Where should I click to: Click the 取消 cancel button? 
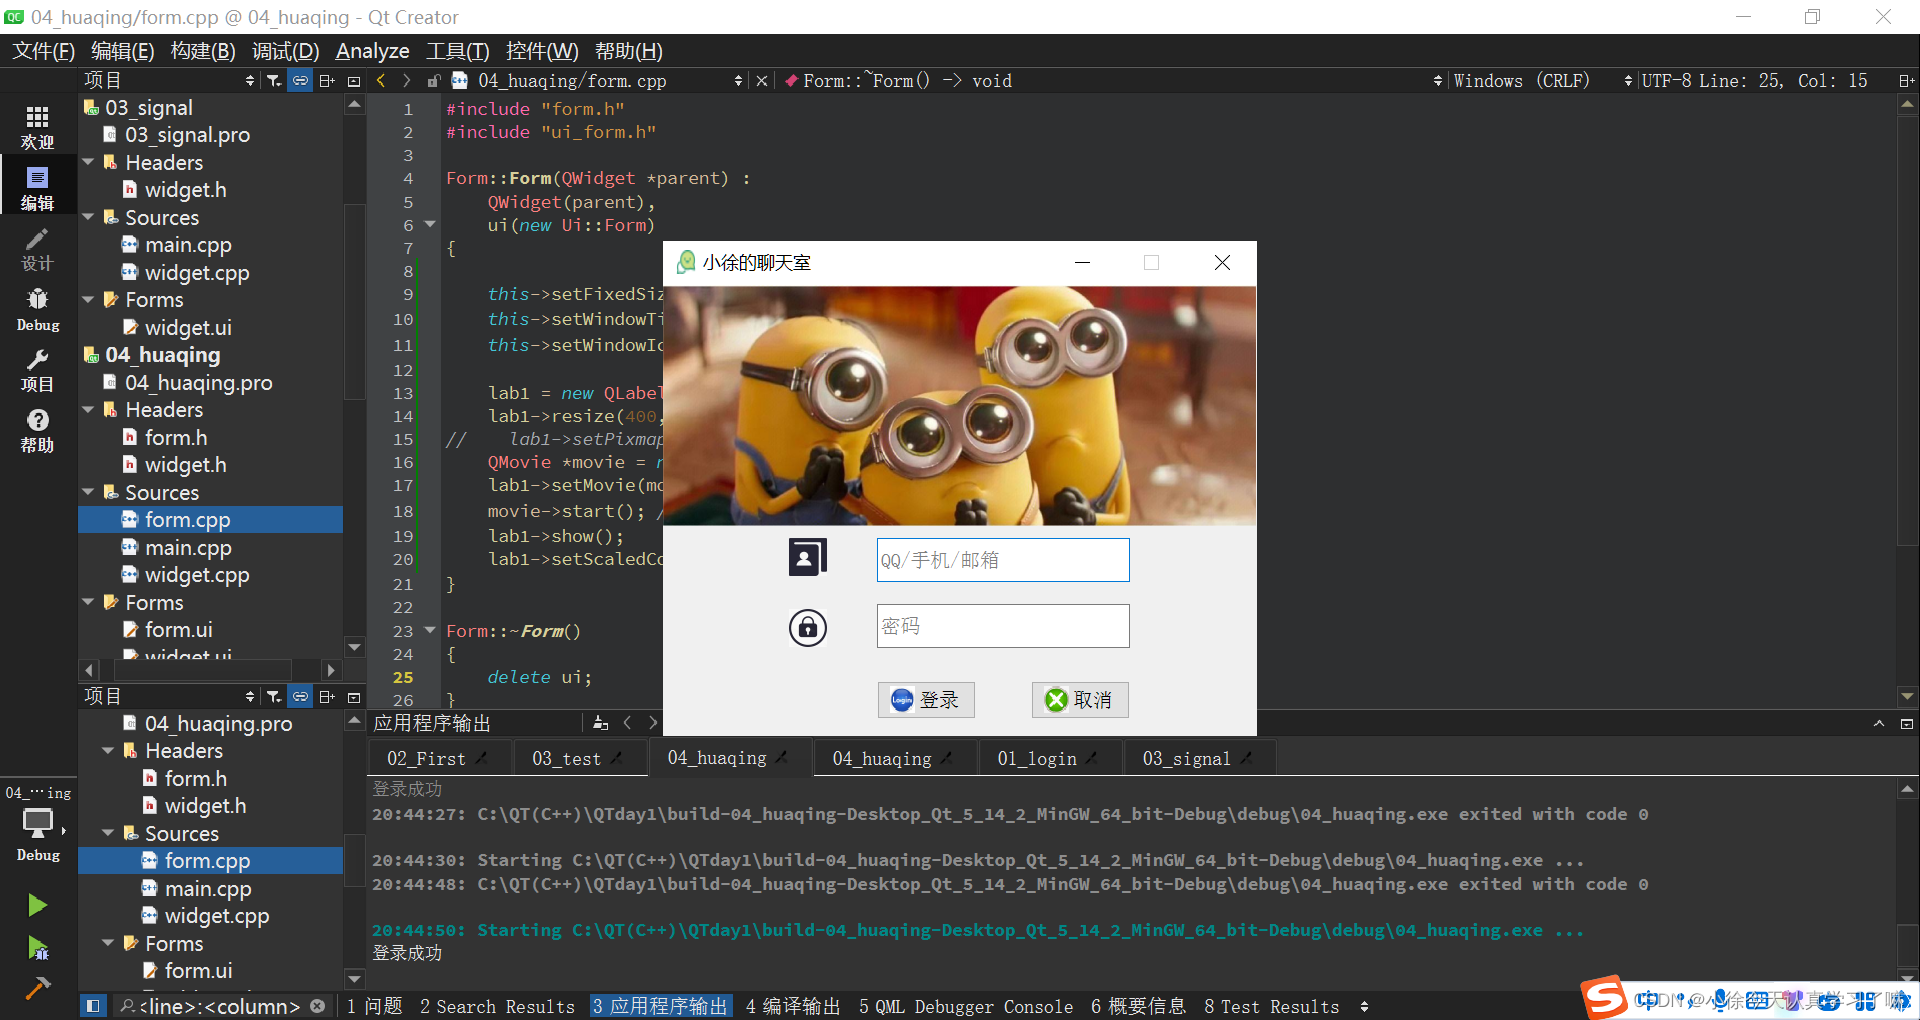click(1080, 700)
